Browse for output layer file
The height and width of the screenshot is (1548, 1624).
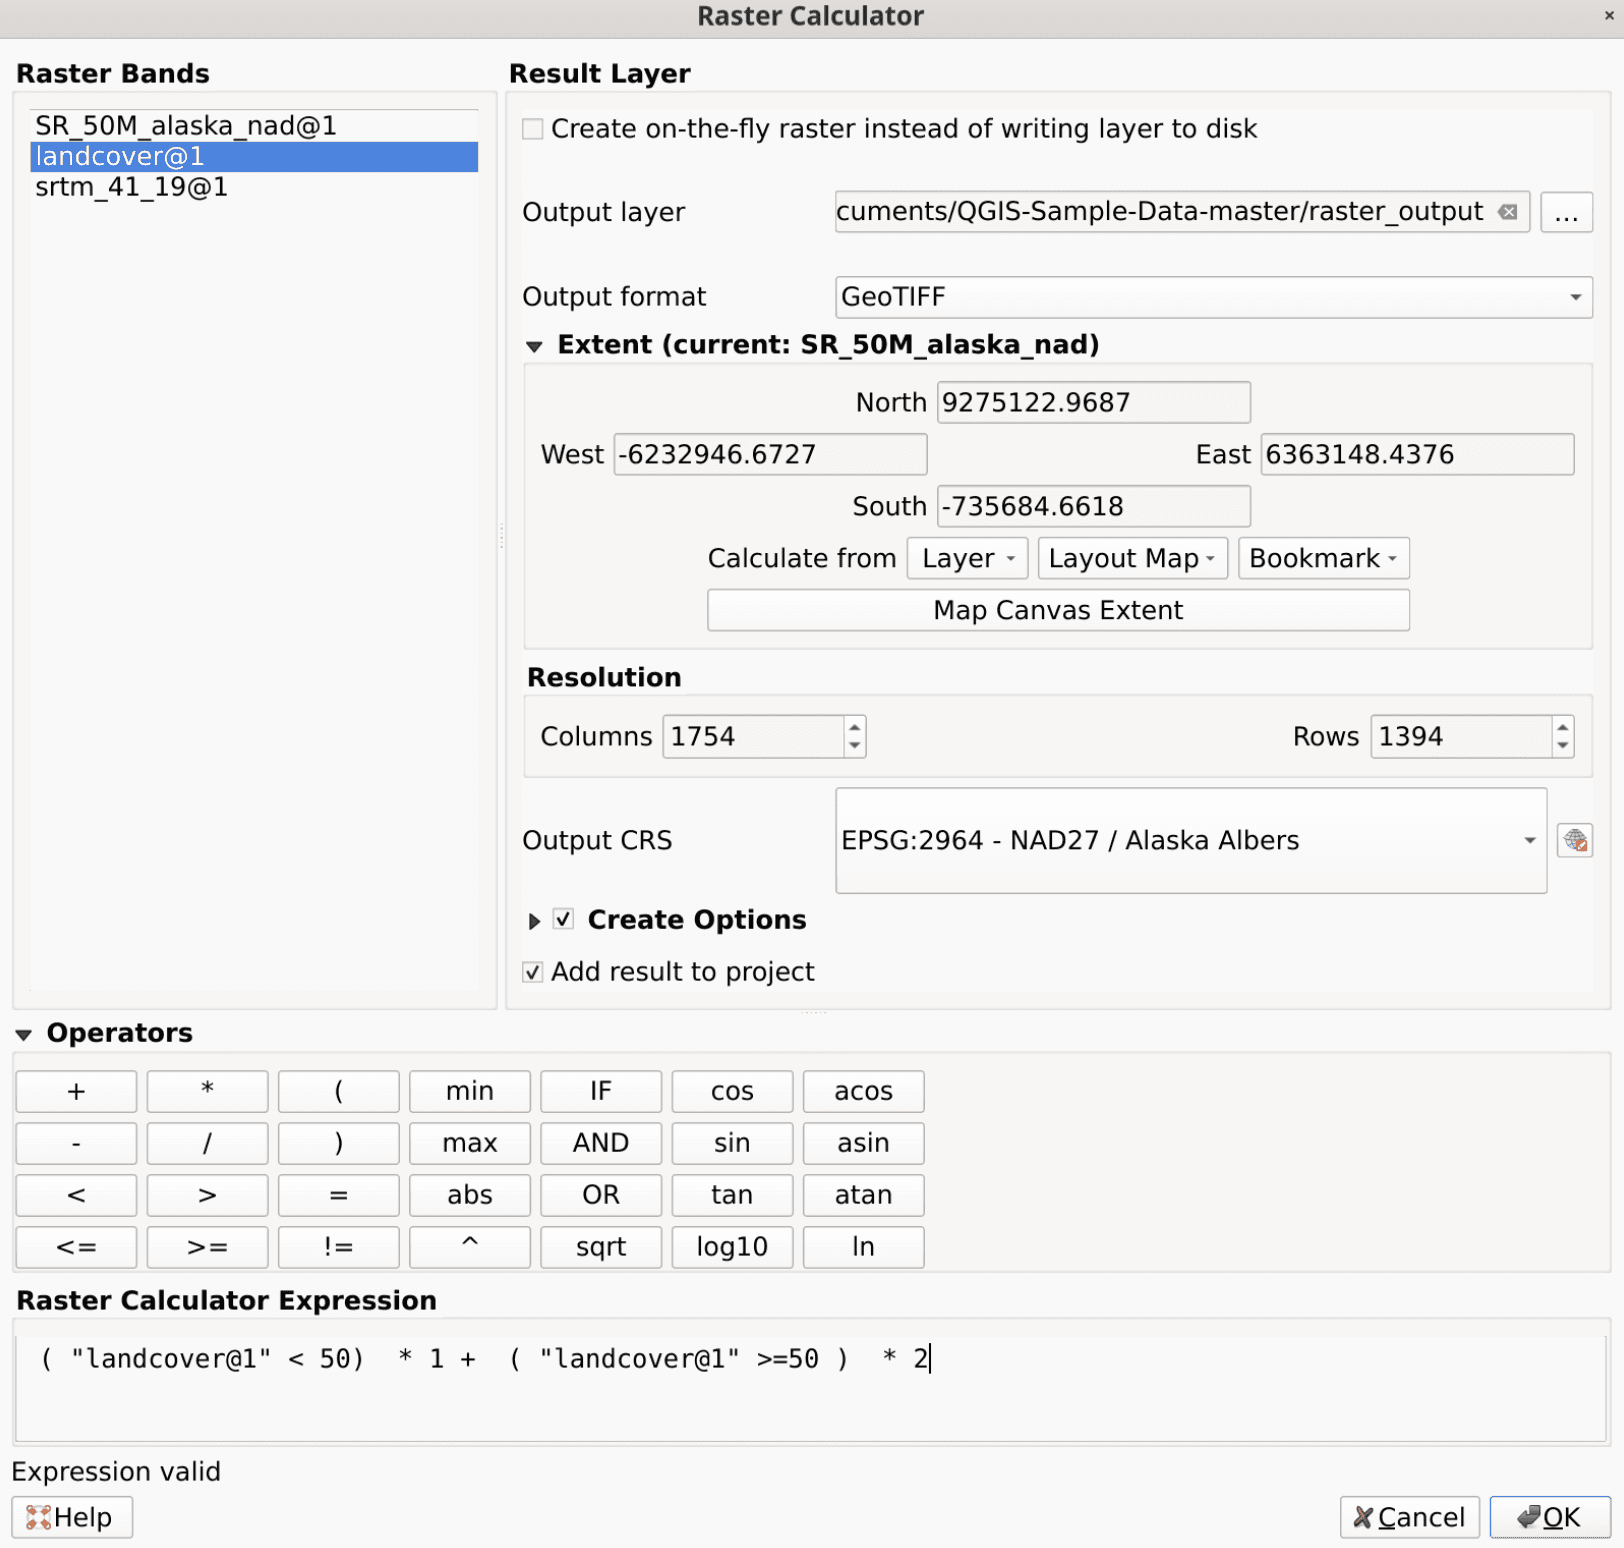pyautogui.click(x=1566, y=212)
